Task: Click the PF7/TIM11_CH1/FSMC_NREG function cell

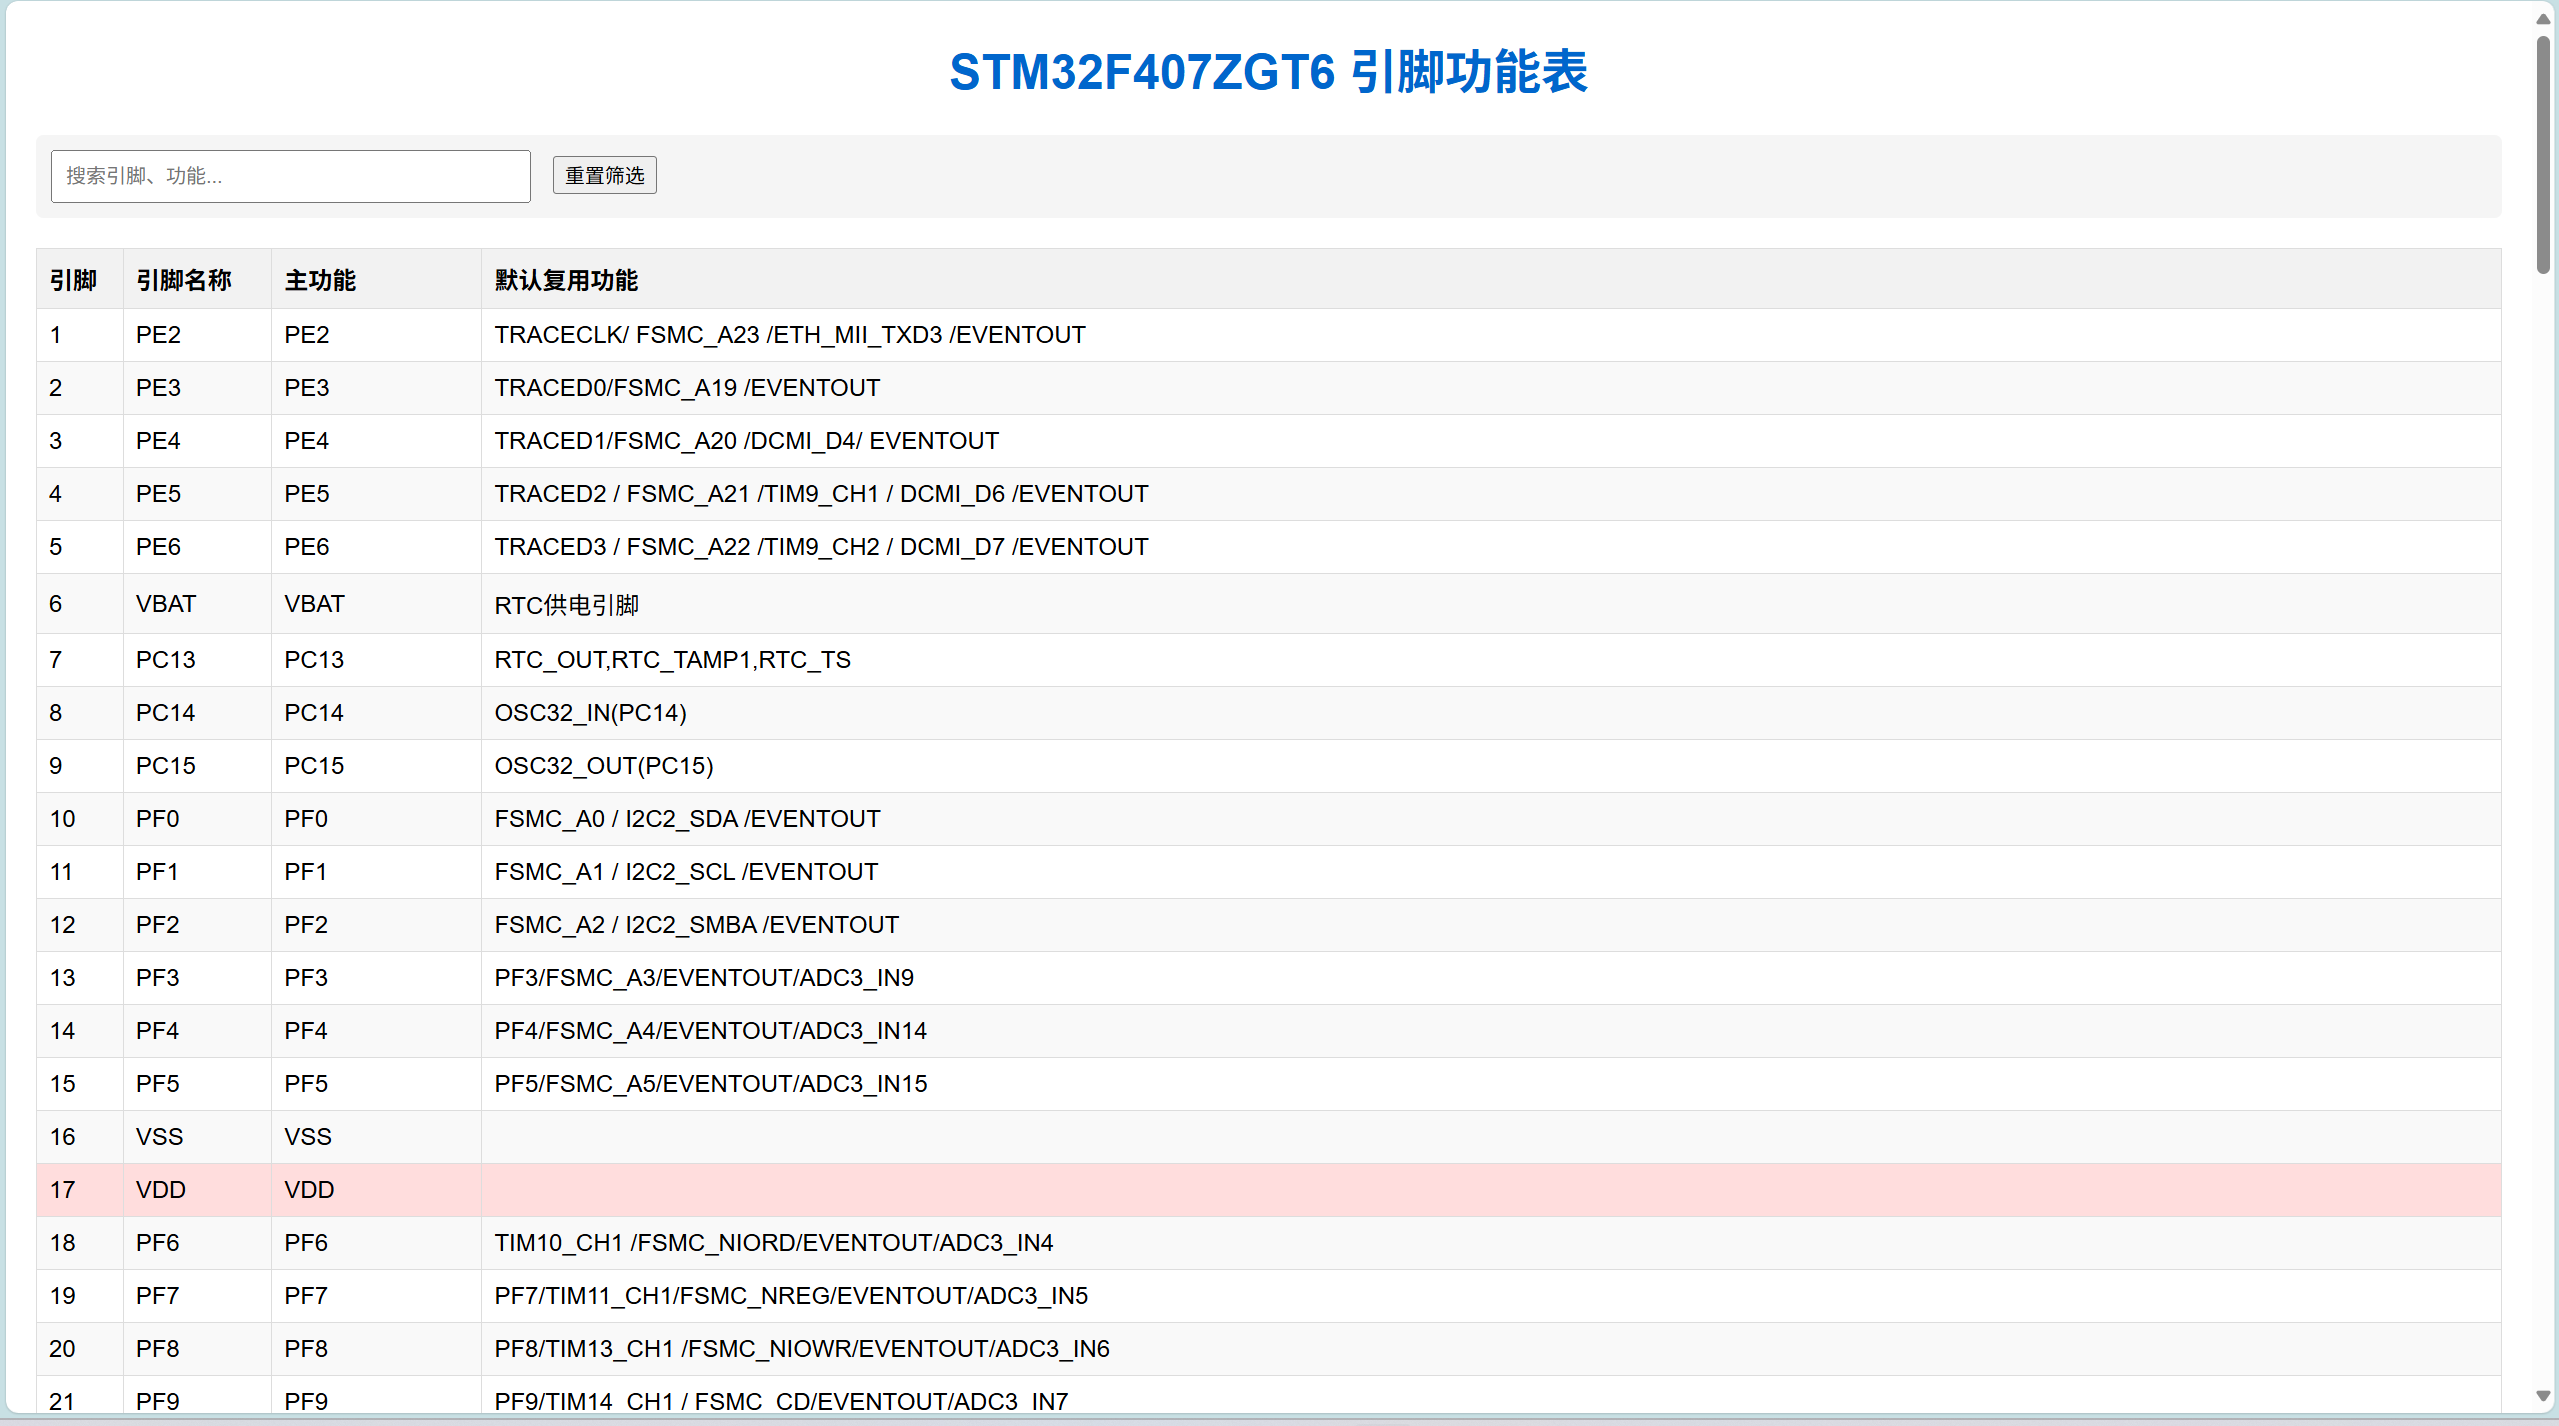Action: coord(1491,1296)
